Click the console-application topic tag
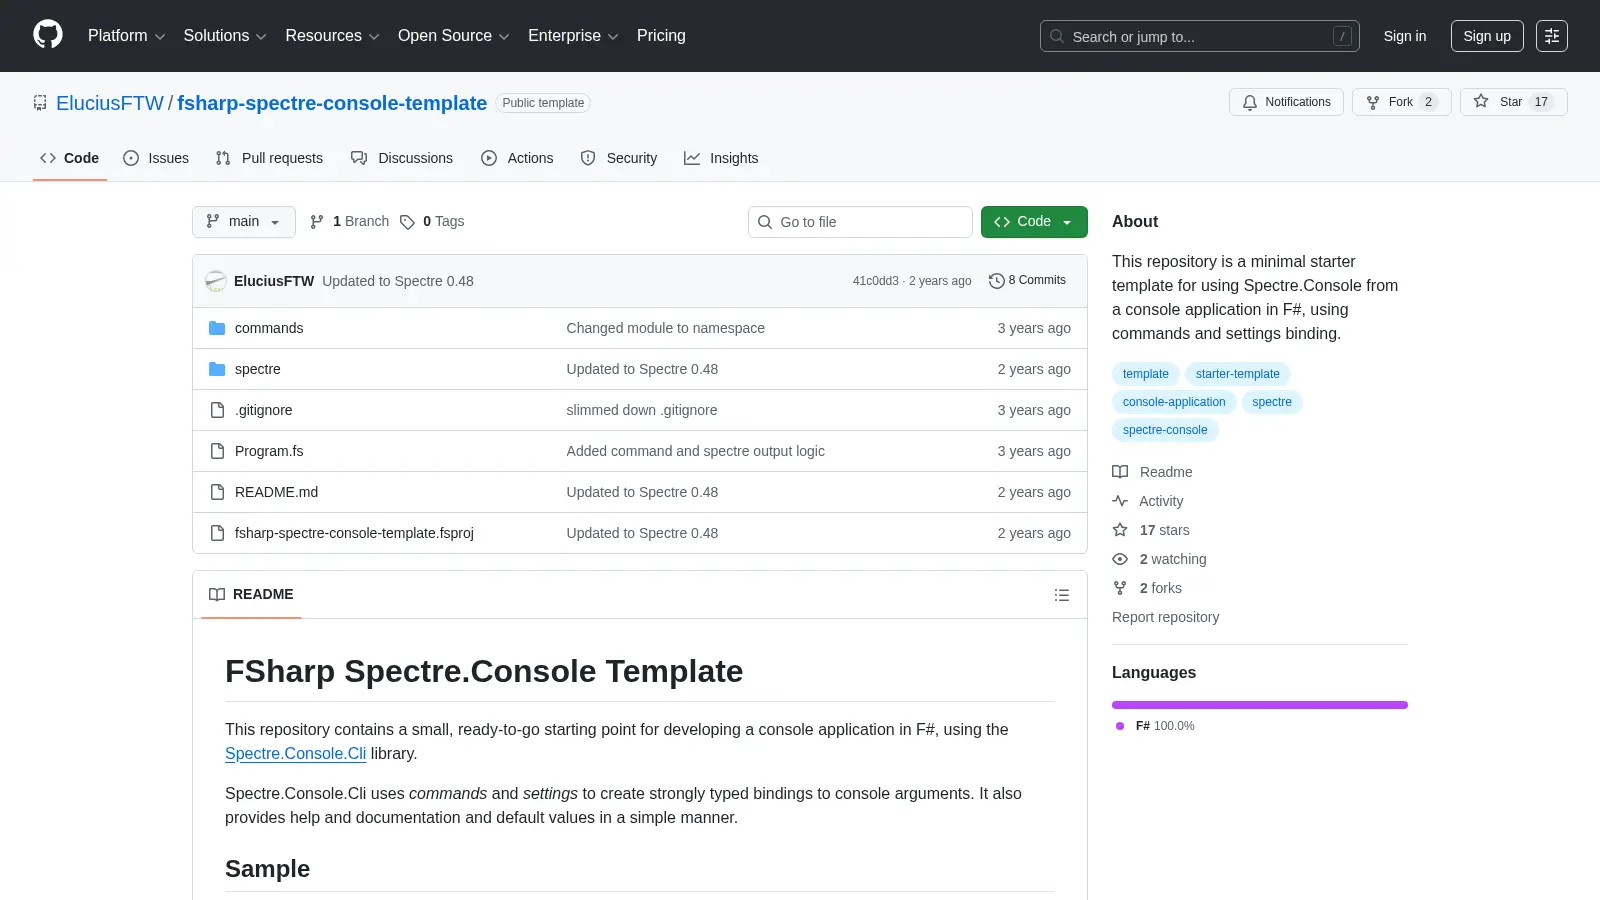The height and width of the screenshot is (900, 1600). tap(1174, 402)
